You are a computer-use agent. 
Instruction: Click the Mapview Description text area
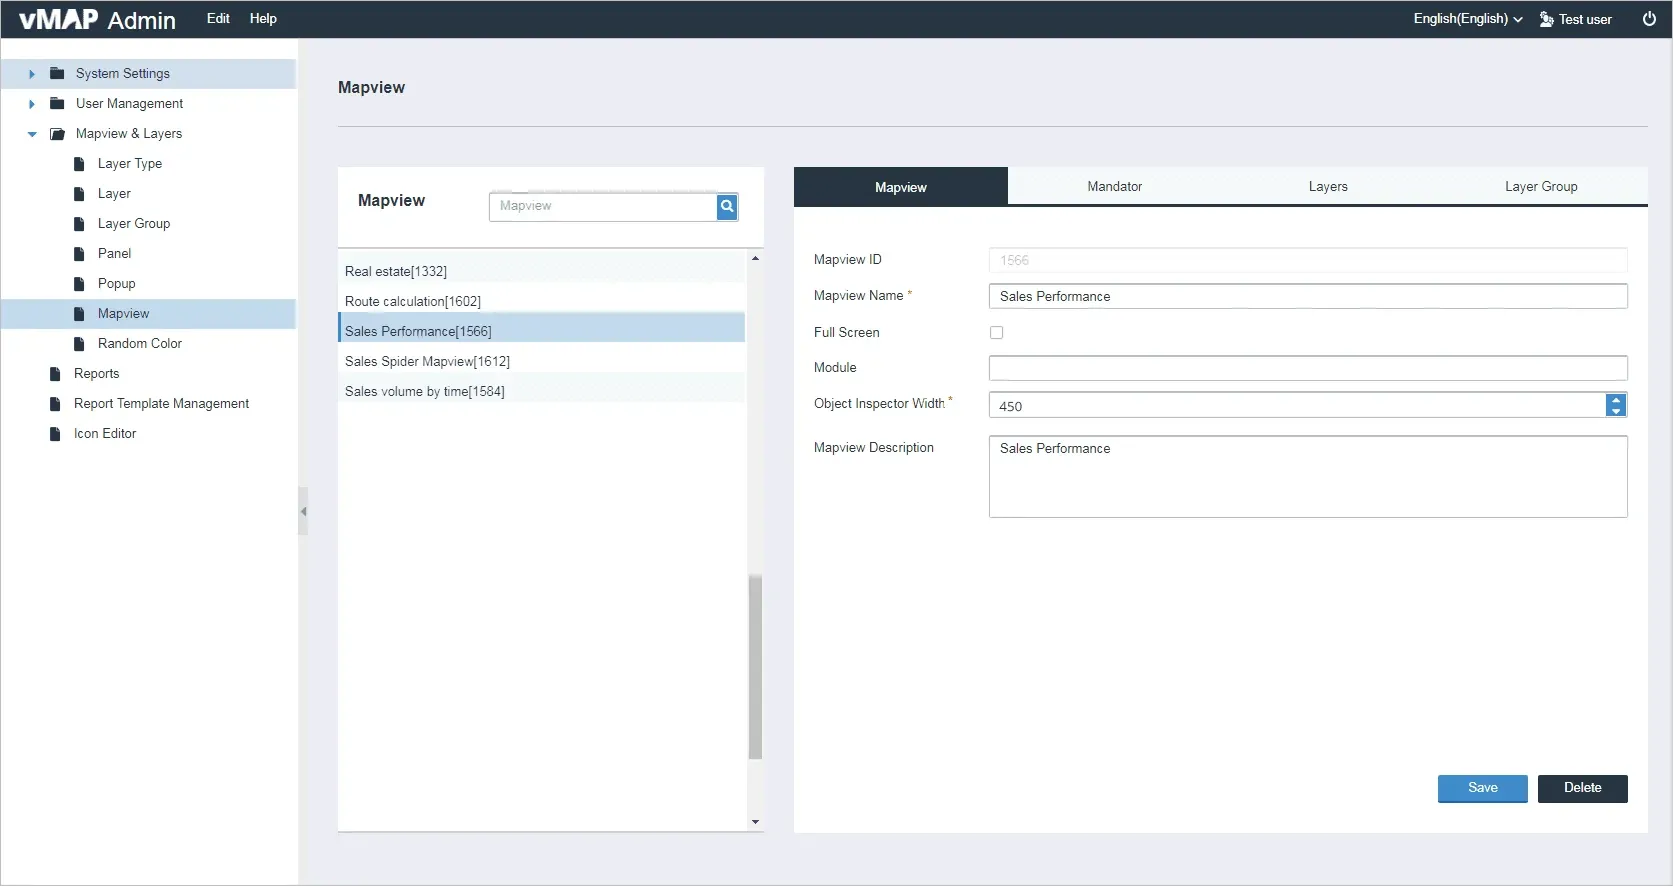point(1308,476)
